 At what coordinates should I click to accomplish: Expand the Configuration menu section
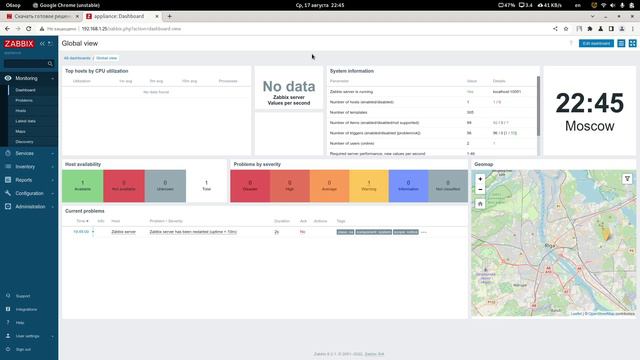[53, 193]
